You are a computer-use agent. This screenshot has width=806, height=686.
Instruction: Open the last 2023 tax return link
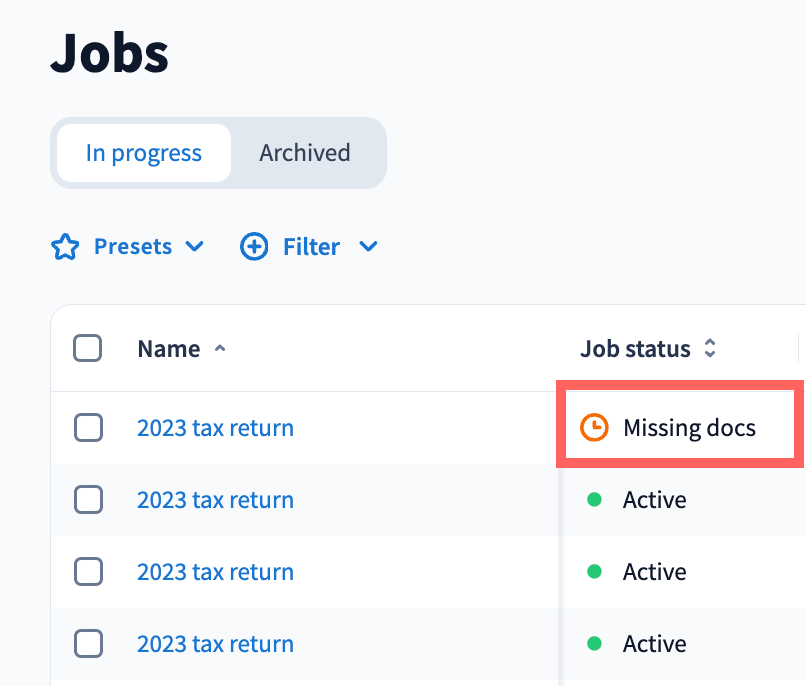coord(215,644)
